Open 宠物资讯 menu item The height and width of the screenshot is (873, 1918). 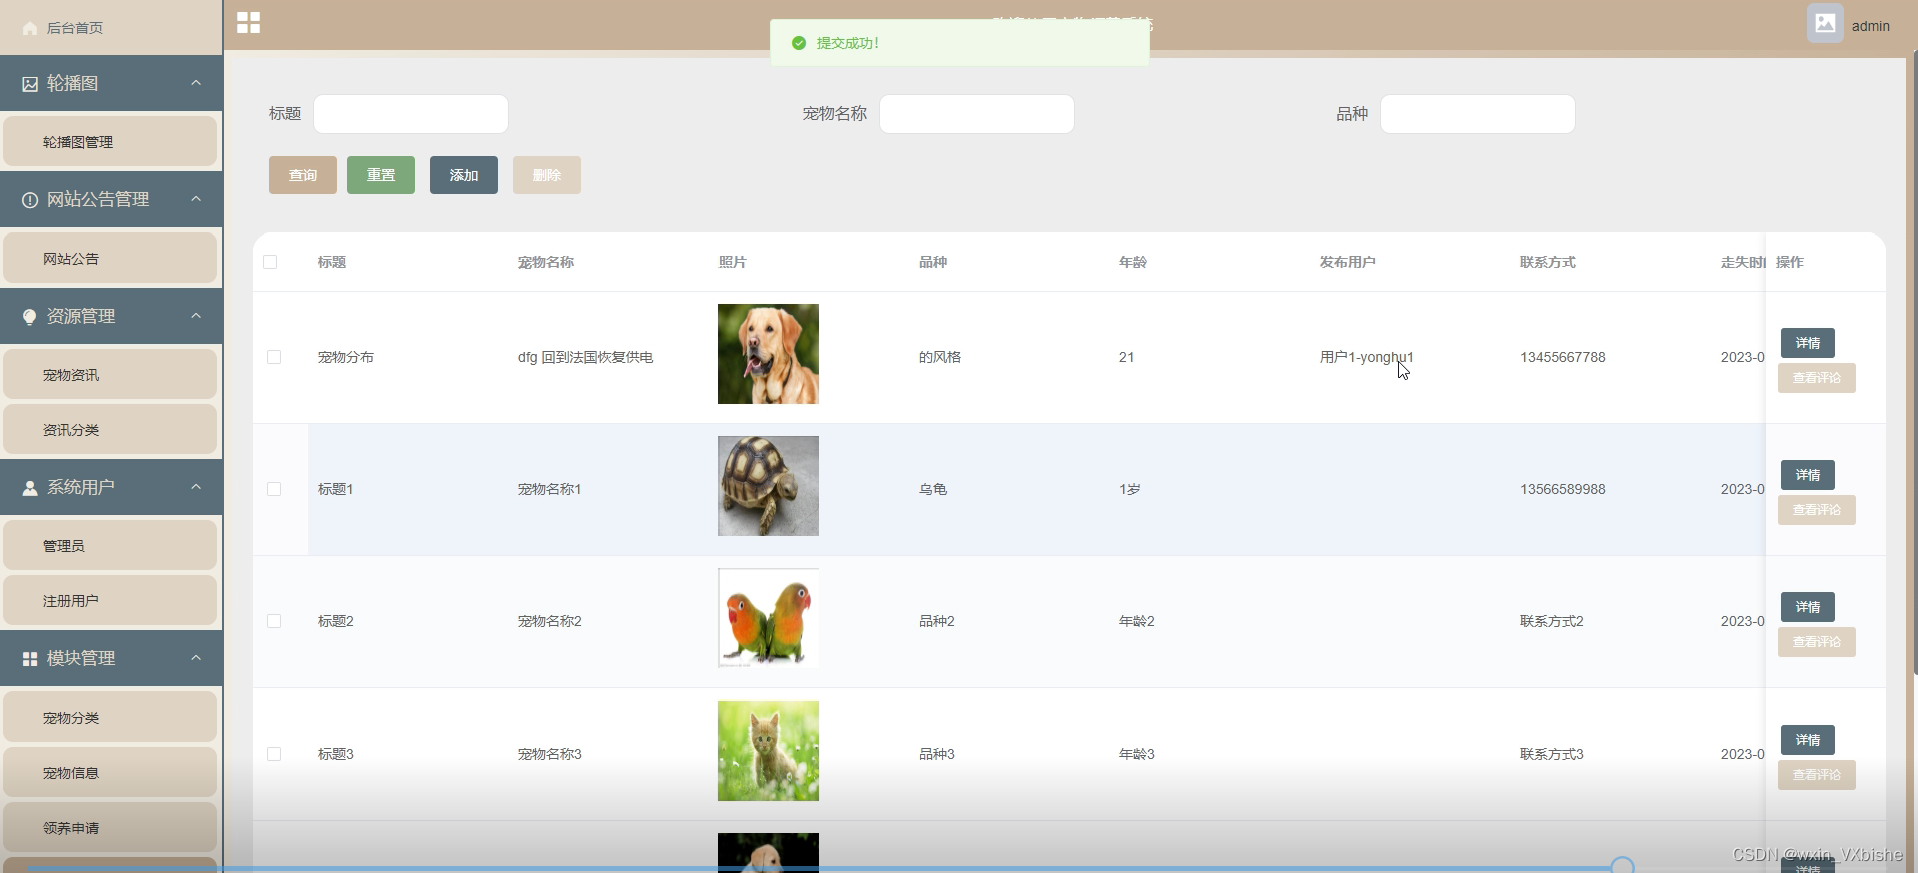tap(110, 375)
